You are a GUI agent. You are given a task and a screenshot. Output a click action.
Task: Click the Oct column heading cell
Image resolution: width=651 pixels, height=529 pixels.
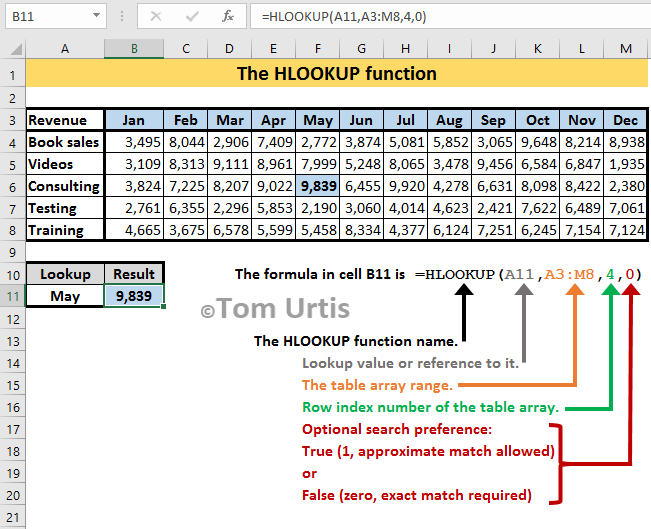pos(538,120)
